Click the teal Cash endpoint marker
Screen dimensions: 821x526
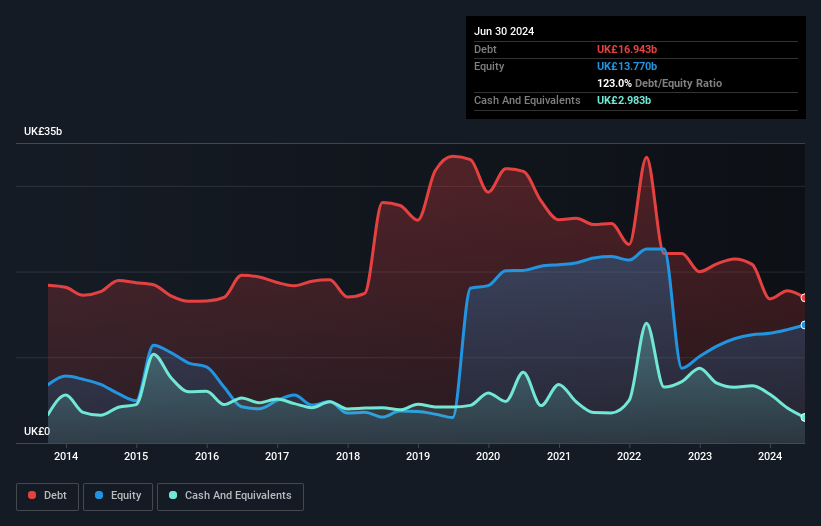pos(804,417)
